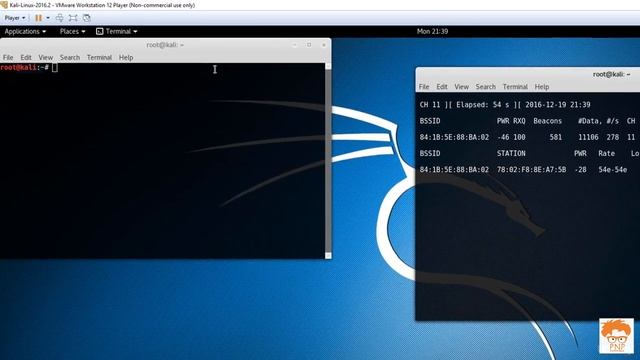The width and height of the screenshot is (640, 360).
Task: Click the left terminal title bar root@kali
Action: [x=165, y=45]
